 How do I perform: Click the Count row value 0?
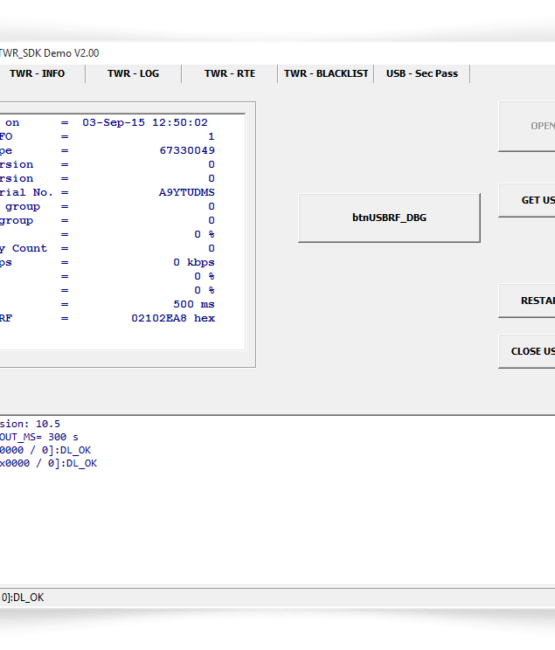(211, 248)
